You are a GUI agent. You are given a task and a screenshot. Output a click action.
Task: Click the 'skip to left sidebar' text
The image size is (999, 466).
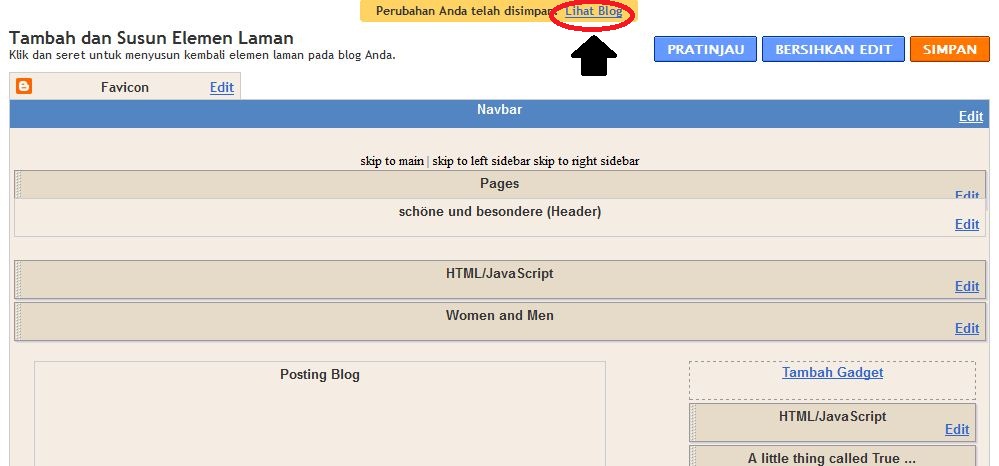(x=481, y=161)
